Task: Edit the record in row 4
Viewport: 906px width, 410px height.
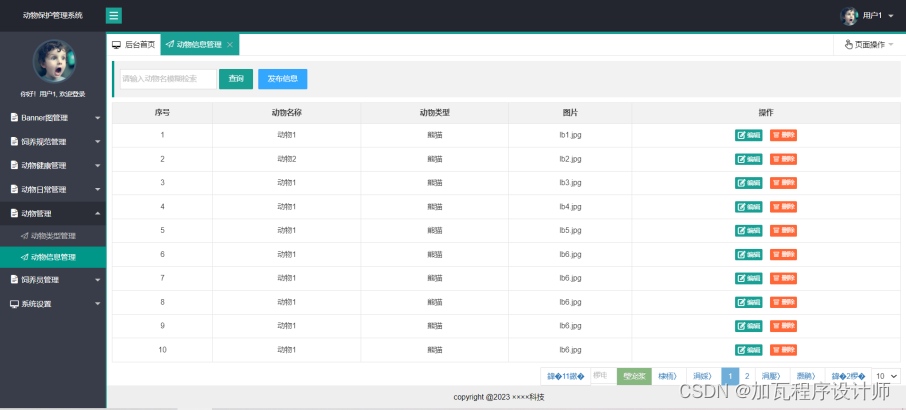Action: tap(748, 207)
